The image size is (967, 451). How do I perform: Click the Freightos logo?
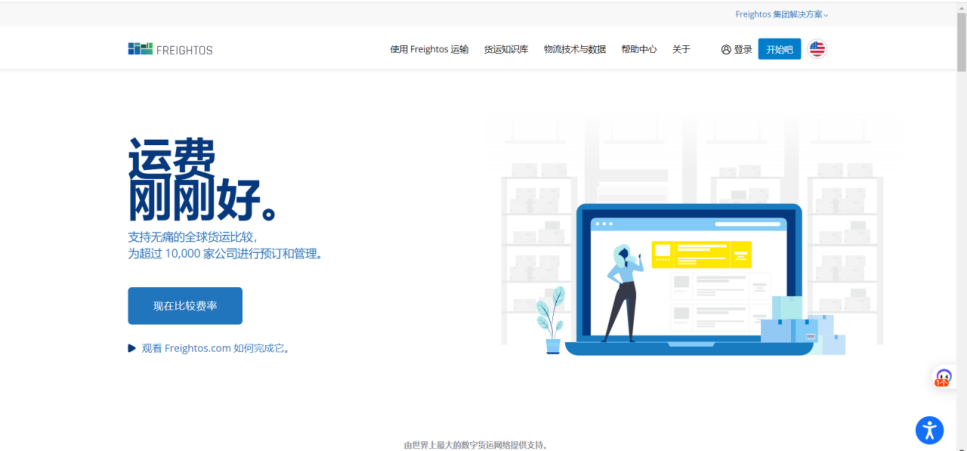(x=170, y=49)
